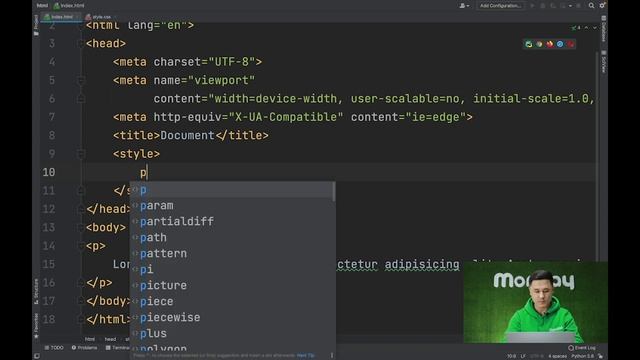
Task: Open the Python 3.8 interpreter selector
Action: (583, 356)
